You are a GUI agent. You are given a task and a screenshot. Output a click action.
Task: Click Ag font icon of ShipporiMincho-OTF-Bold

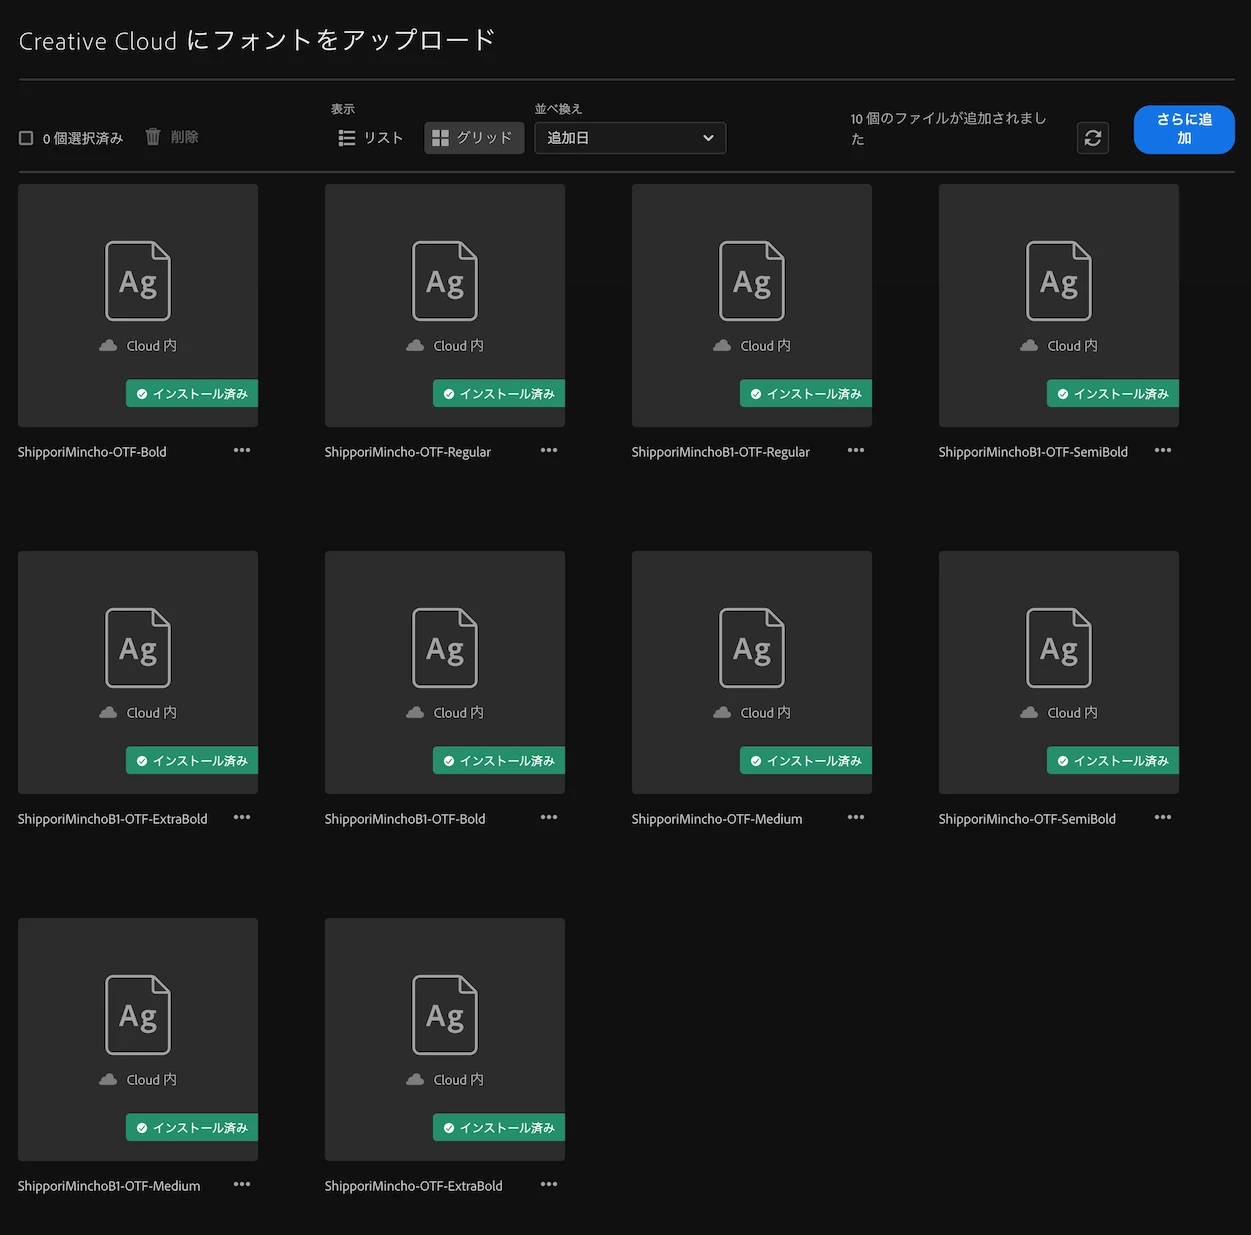coord(138,281)
